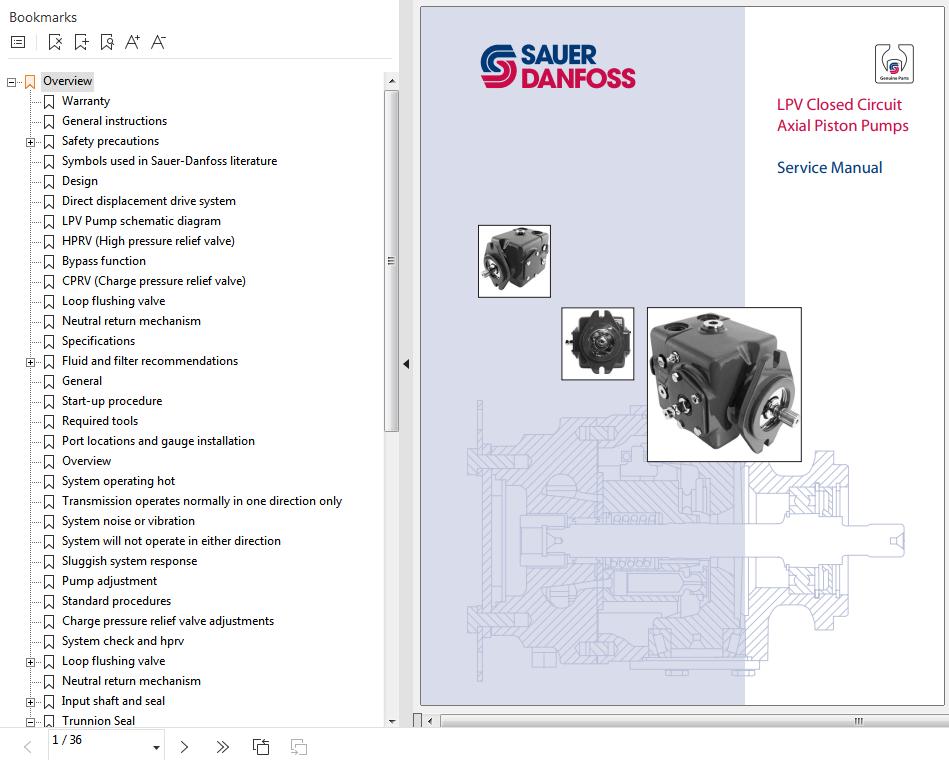
Task: Click the Service Manual title text
Action: [x=829, y=168]
